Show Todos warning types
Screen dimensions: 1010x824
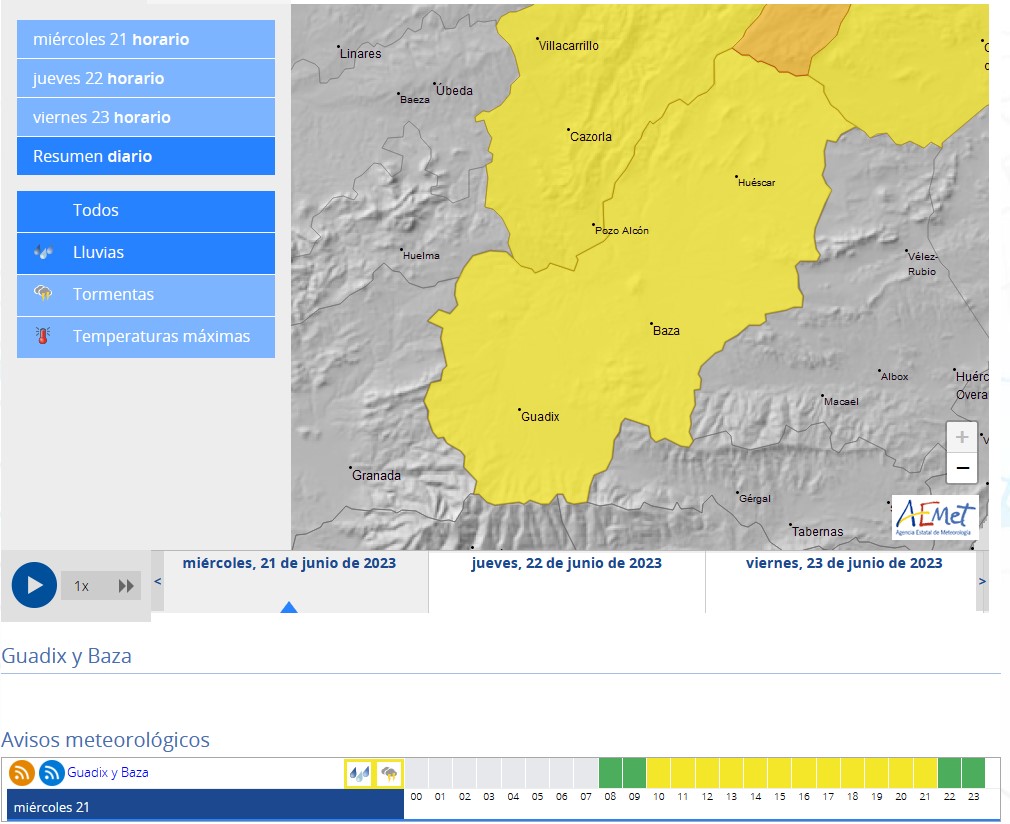point(146,211)
